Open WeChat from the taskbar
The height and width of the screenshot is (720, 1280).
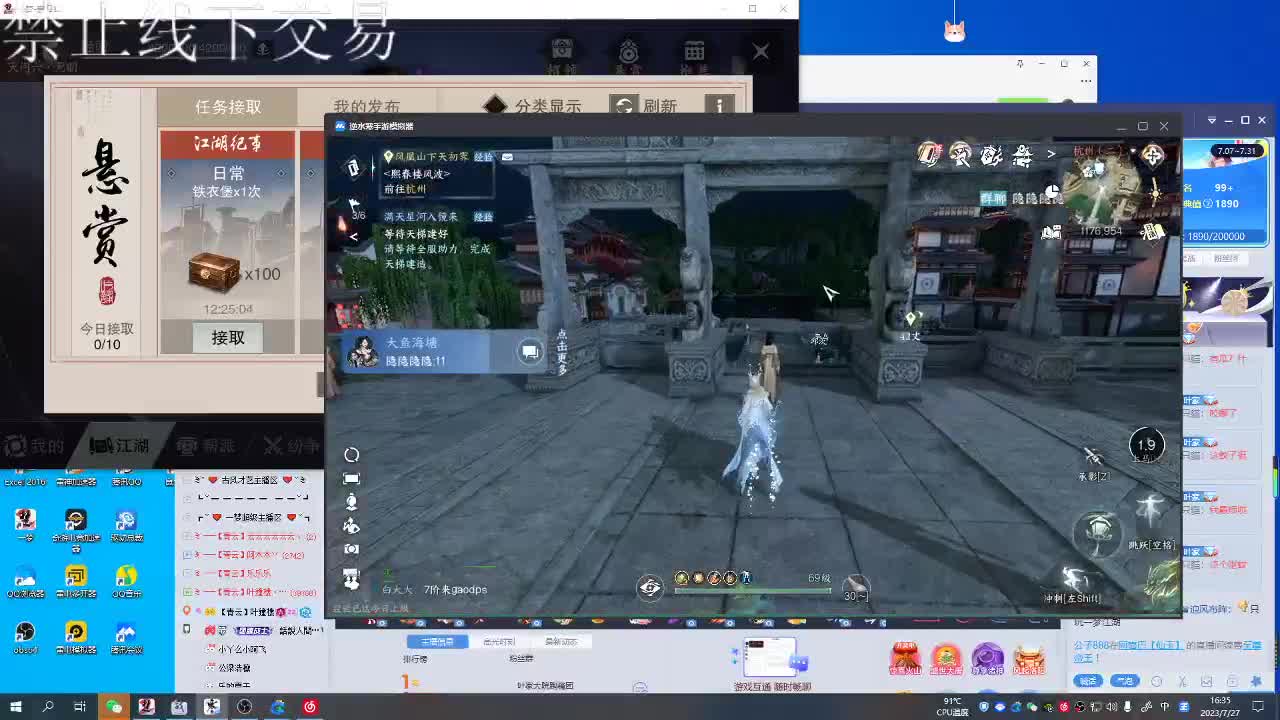[x=114, y=707]
